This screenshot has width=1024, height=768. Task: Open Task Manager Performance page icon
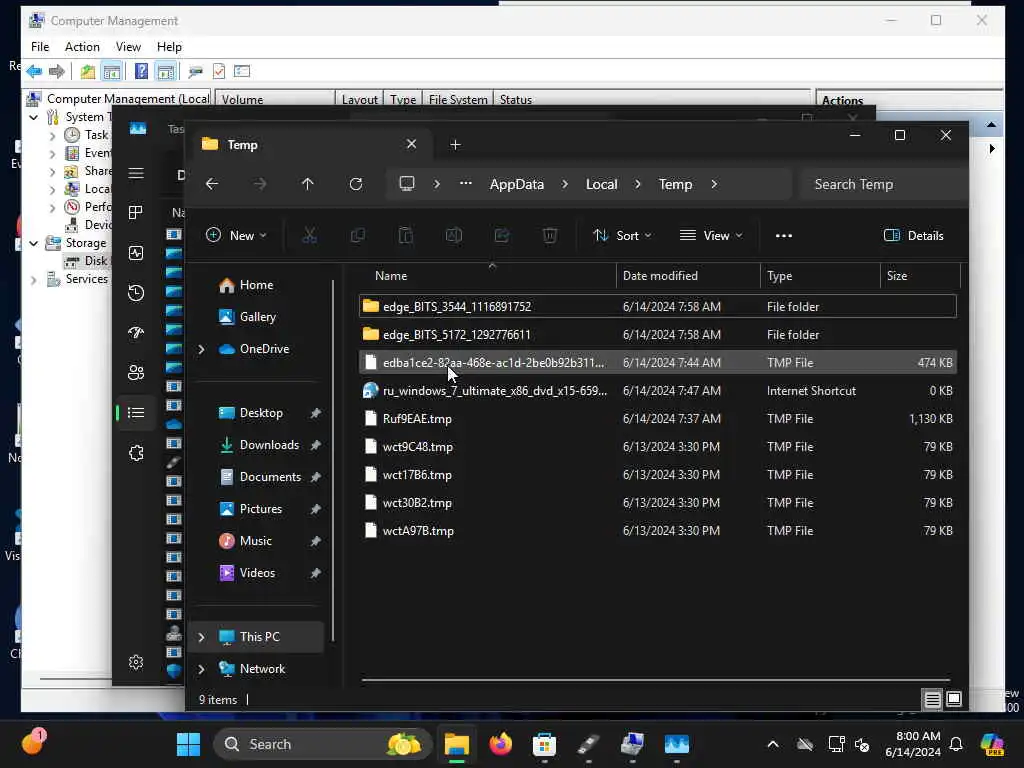click(136, 253)
